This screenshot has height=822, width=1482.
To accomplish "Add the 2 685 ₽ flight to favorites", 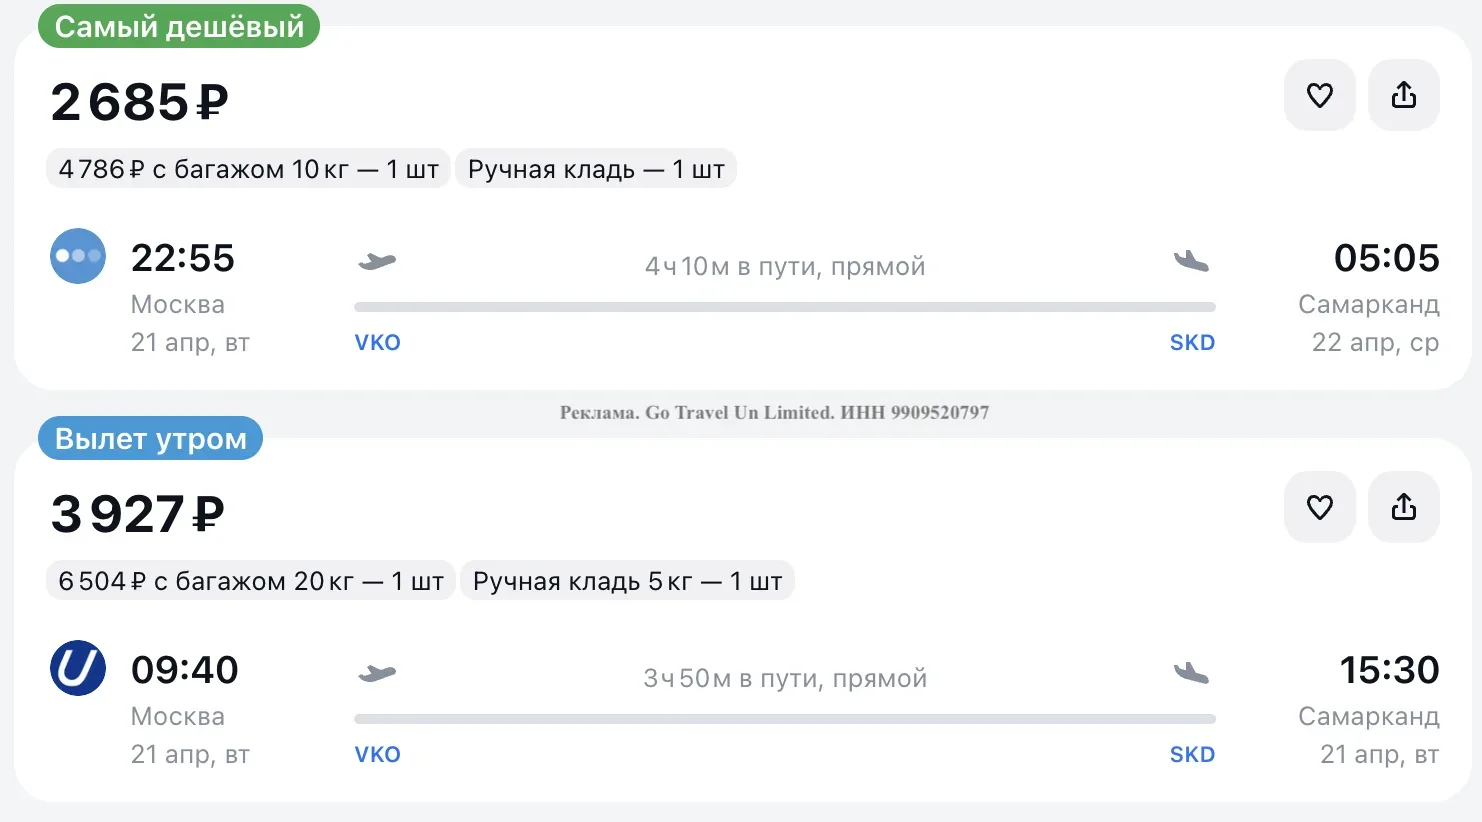I will (x=1319, y=95).
